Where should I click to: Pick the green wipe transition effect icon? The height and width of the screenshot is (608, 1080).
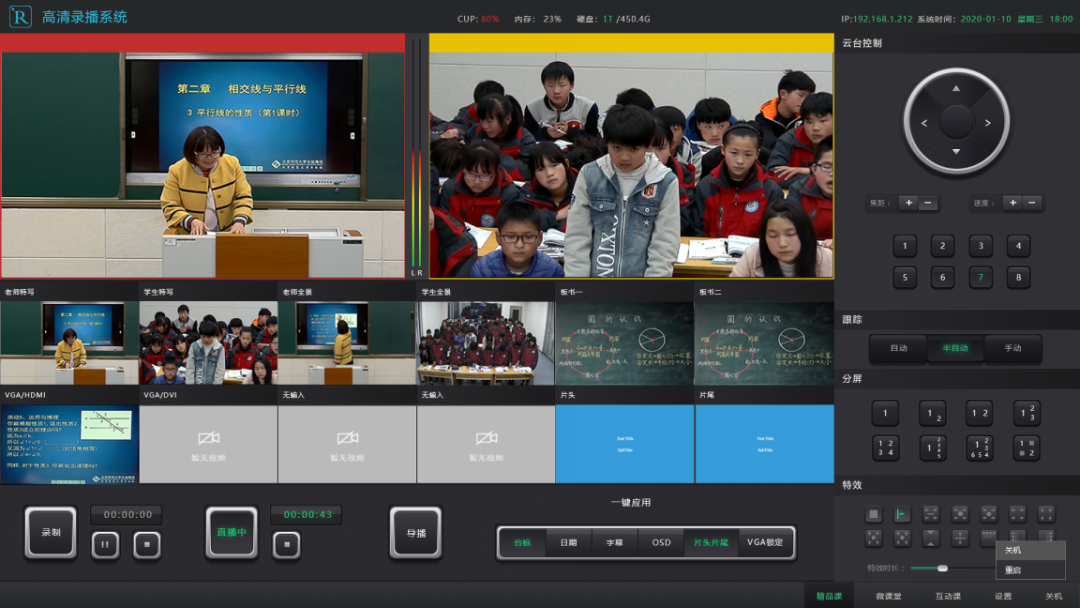[x=902, y=514]
